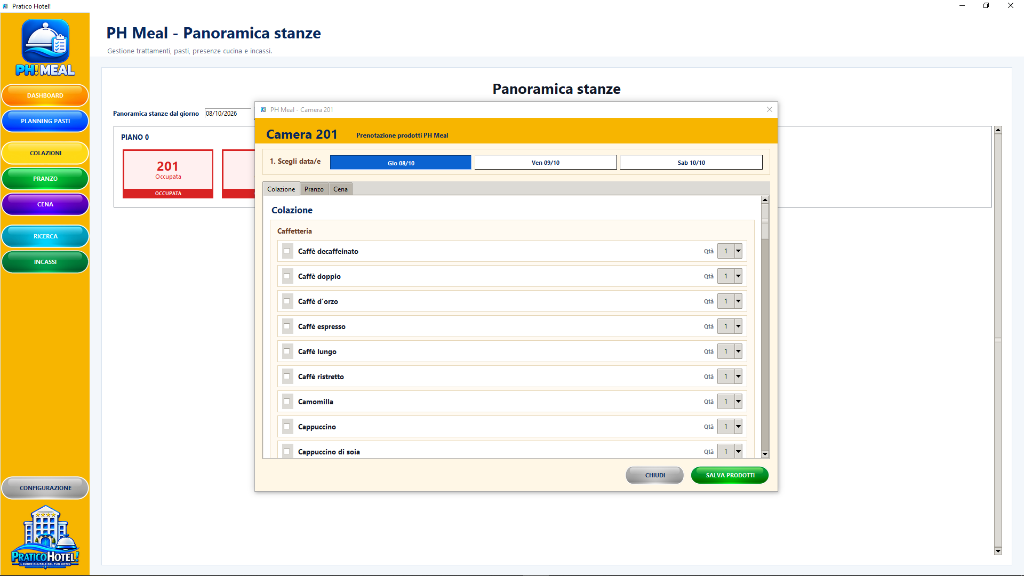Click the Pratico Hotel title bar icon
The height and width of the screenshot is (576, 1024).
point(6,6)
